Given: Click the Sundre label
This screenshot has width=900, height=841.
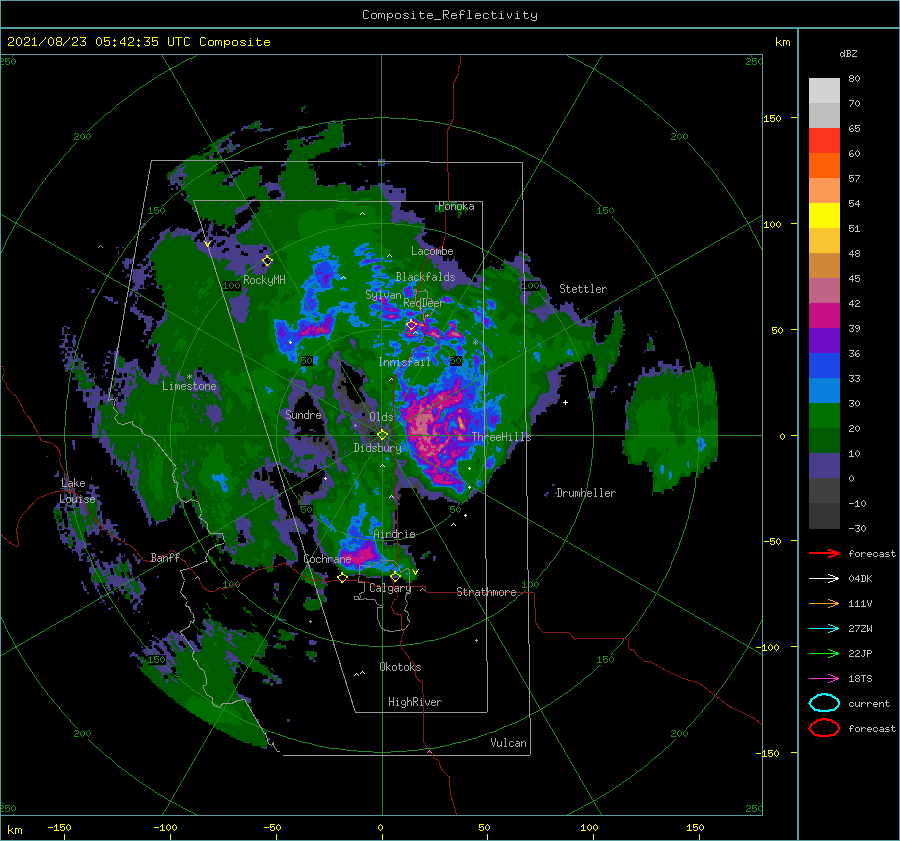Looking at the screenshot, I should coord(304,414).
